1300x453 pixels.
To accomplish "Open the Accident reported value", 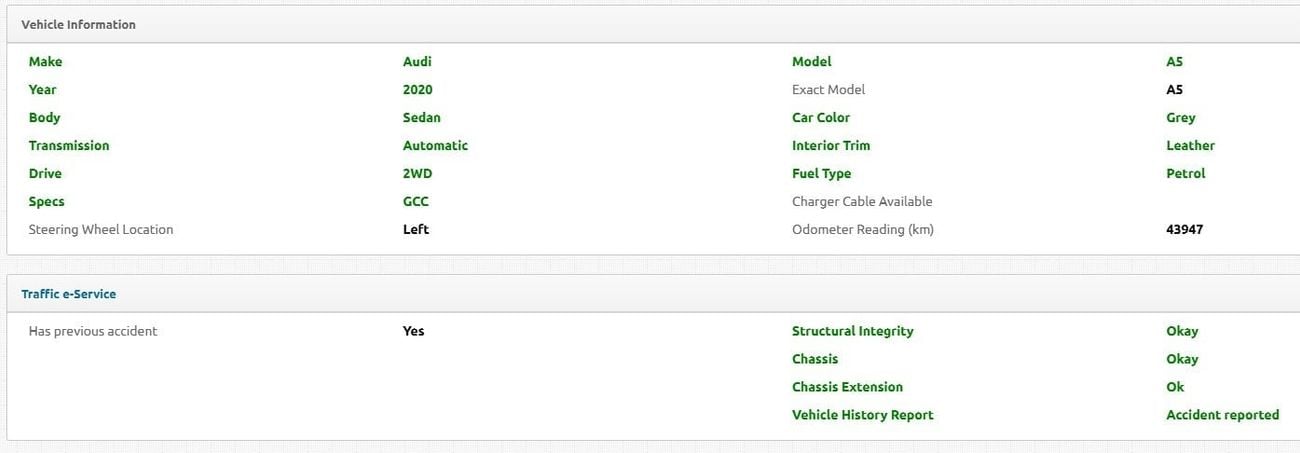I will point(1222,415).
